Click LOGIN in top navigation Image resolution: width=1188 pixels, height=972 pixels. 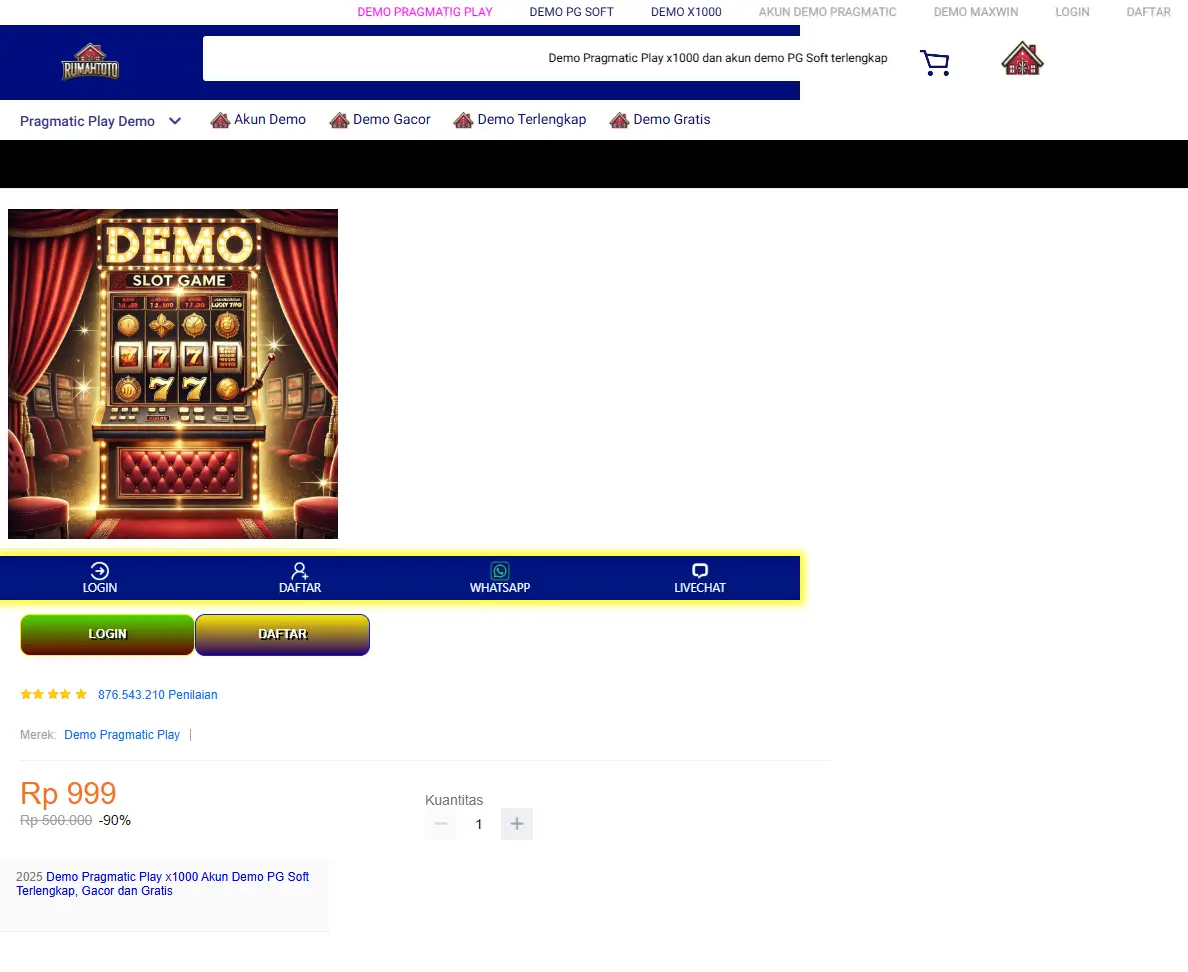pos(1072,12)
